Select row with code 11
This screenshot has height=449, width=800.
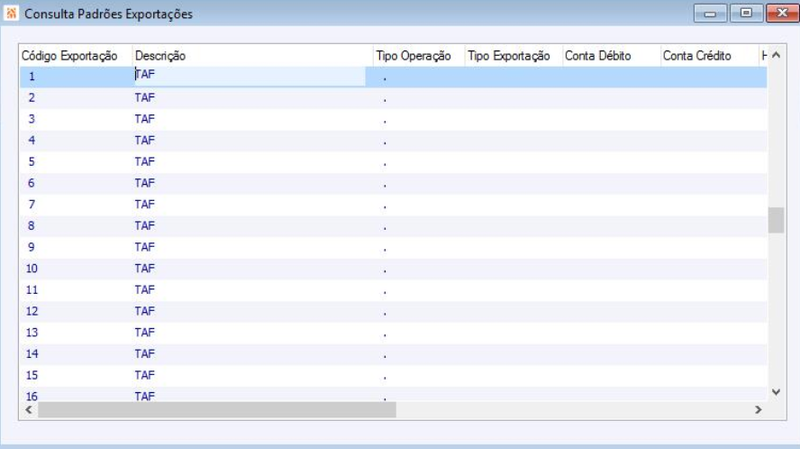click(x=393, y=290)
